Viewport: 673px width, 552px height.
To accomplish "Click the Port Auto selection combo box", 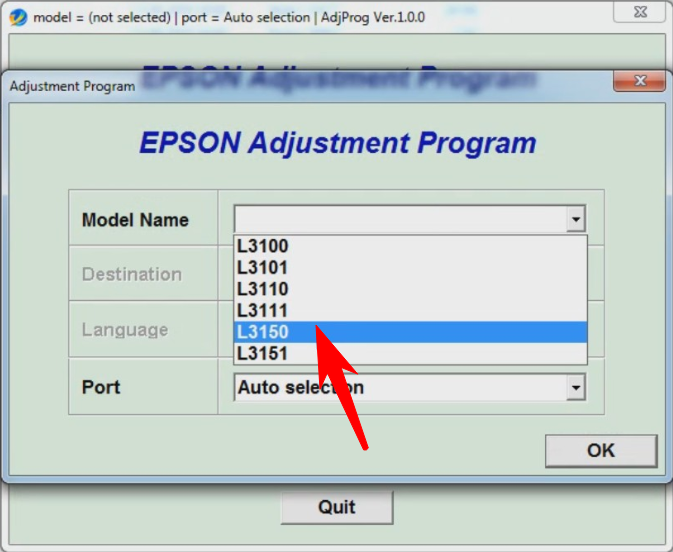I will click(399, 387).
